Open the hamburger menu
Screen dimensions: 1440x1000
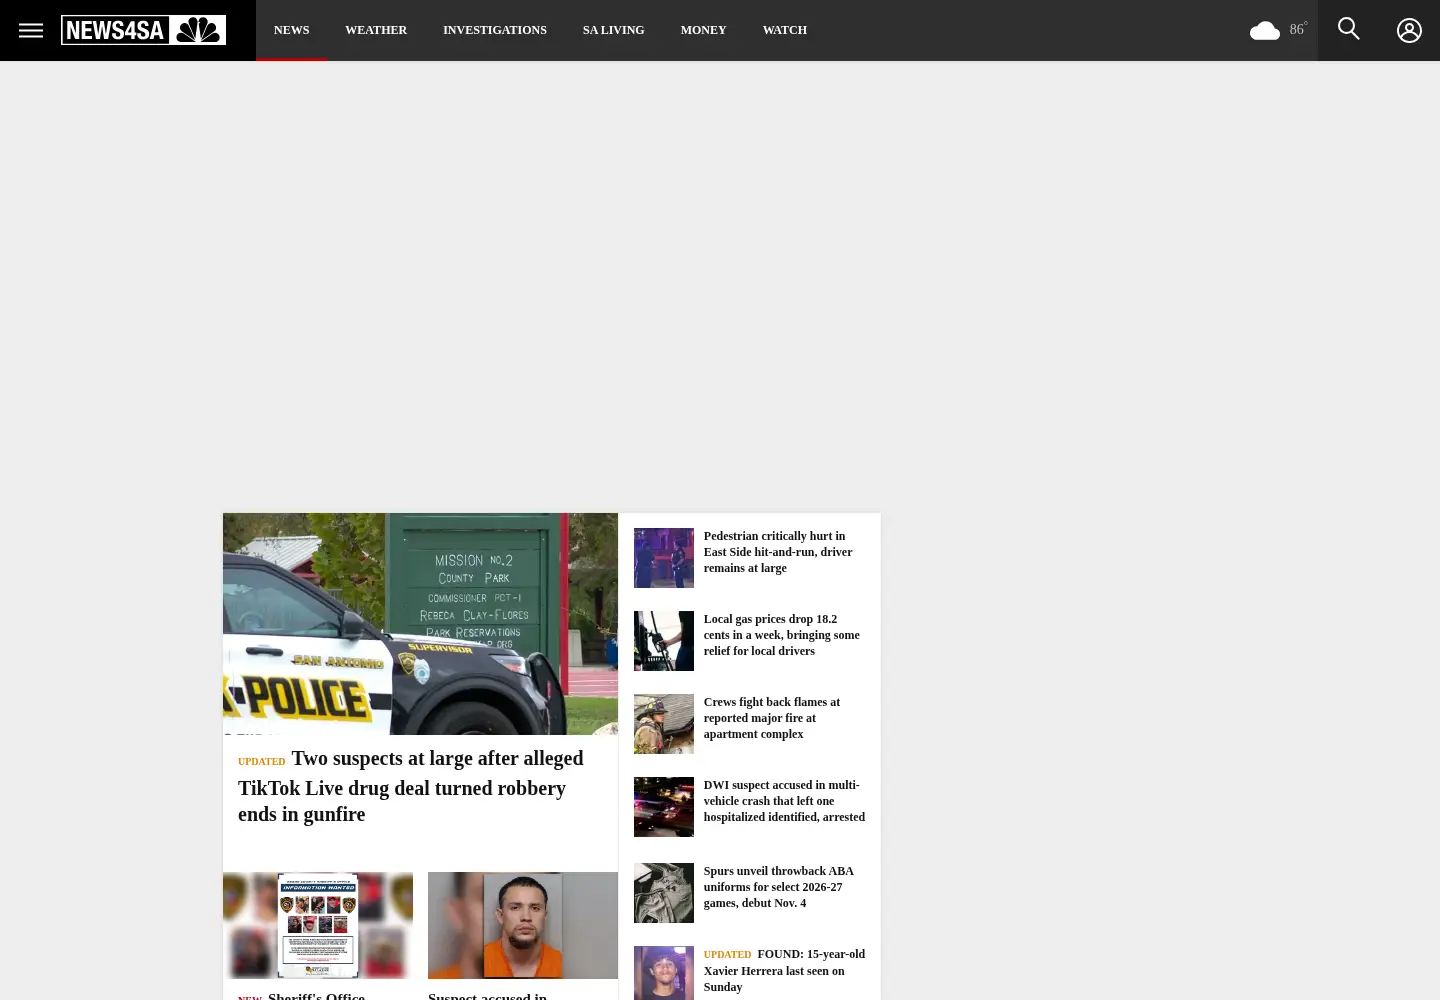31,30
